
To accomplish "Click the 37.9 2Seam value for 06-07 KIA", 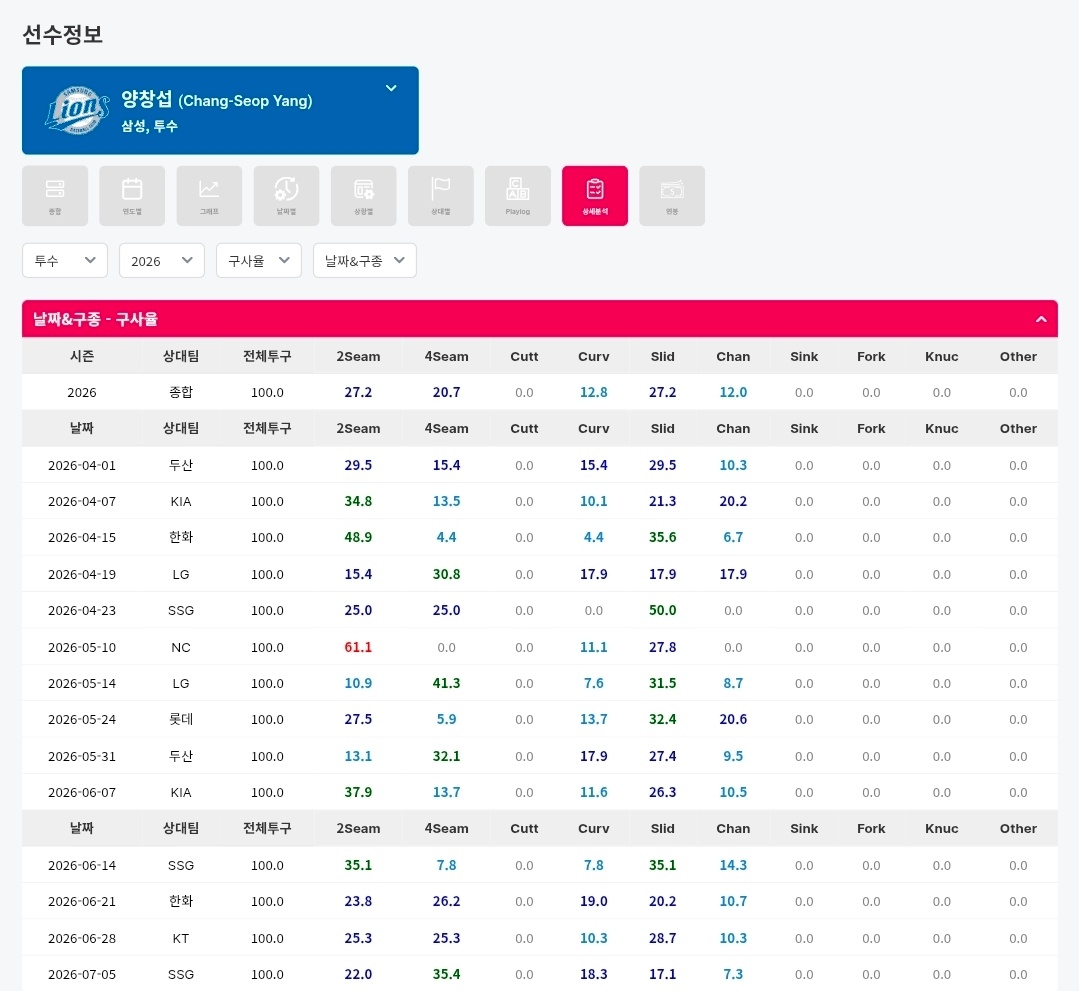I will (359, 793).
